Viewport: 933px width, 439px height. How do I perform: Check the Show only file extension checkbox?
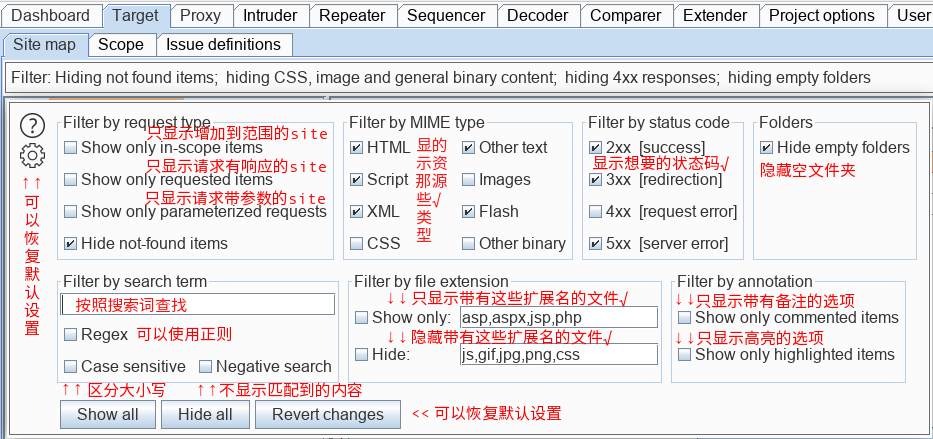pos(362,318)
